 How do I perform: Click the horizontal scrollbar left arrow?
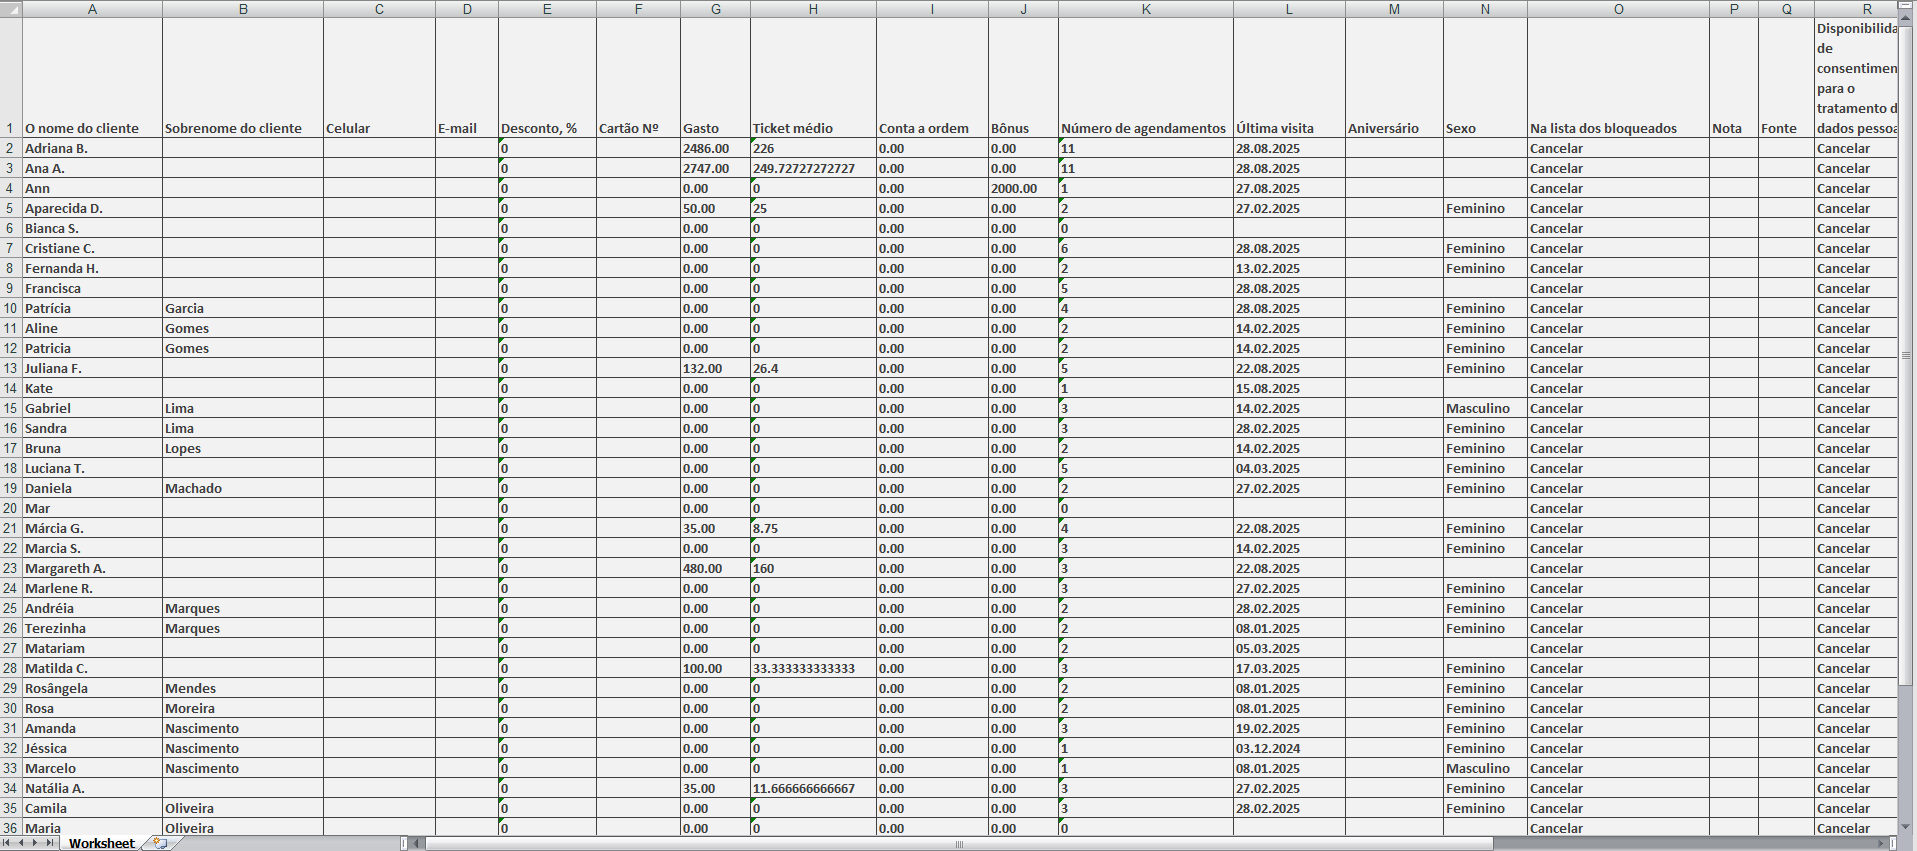(x=417, y=844)
